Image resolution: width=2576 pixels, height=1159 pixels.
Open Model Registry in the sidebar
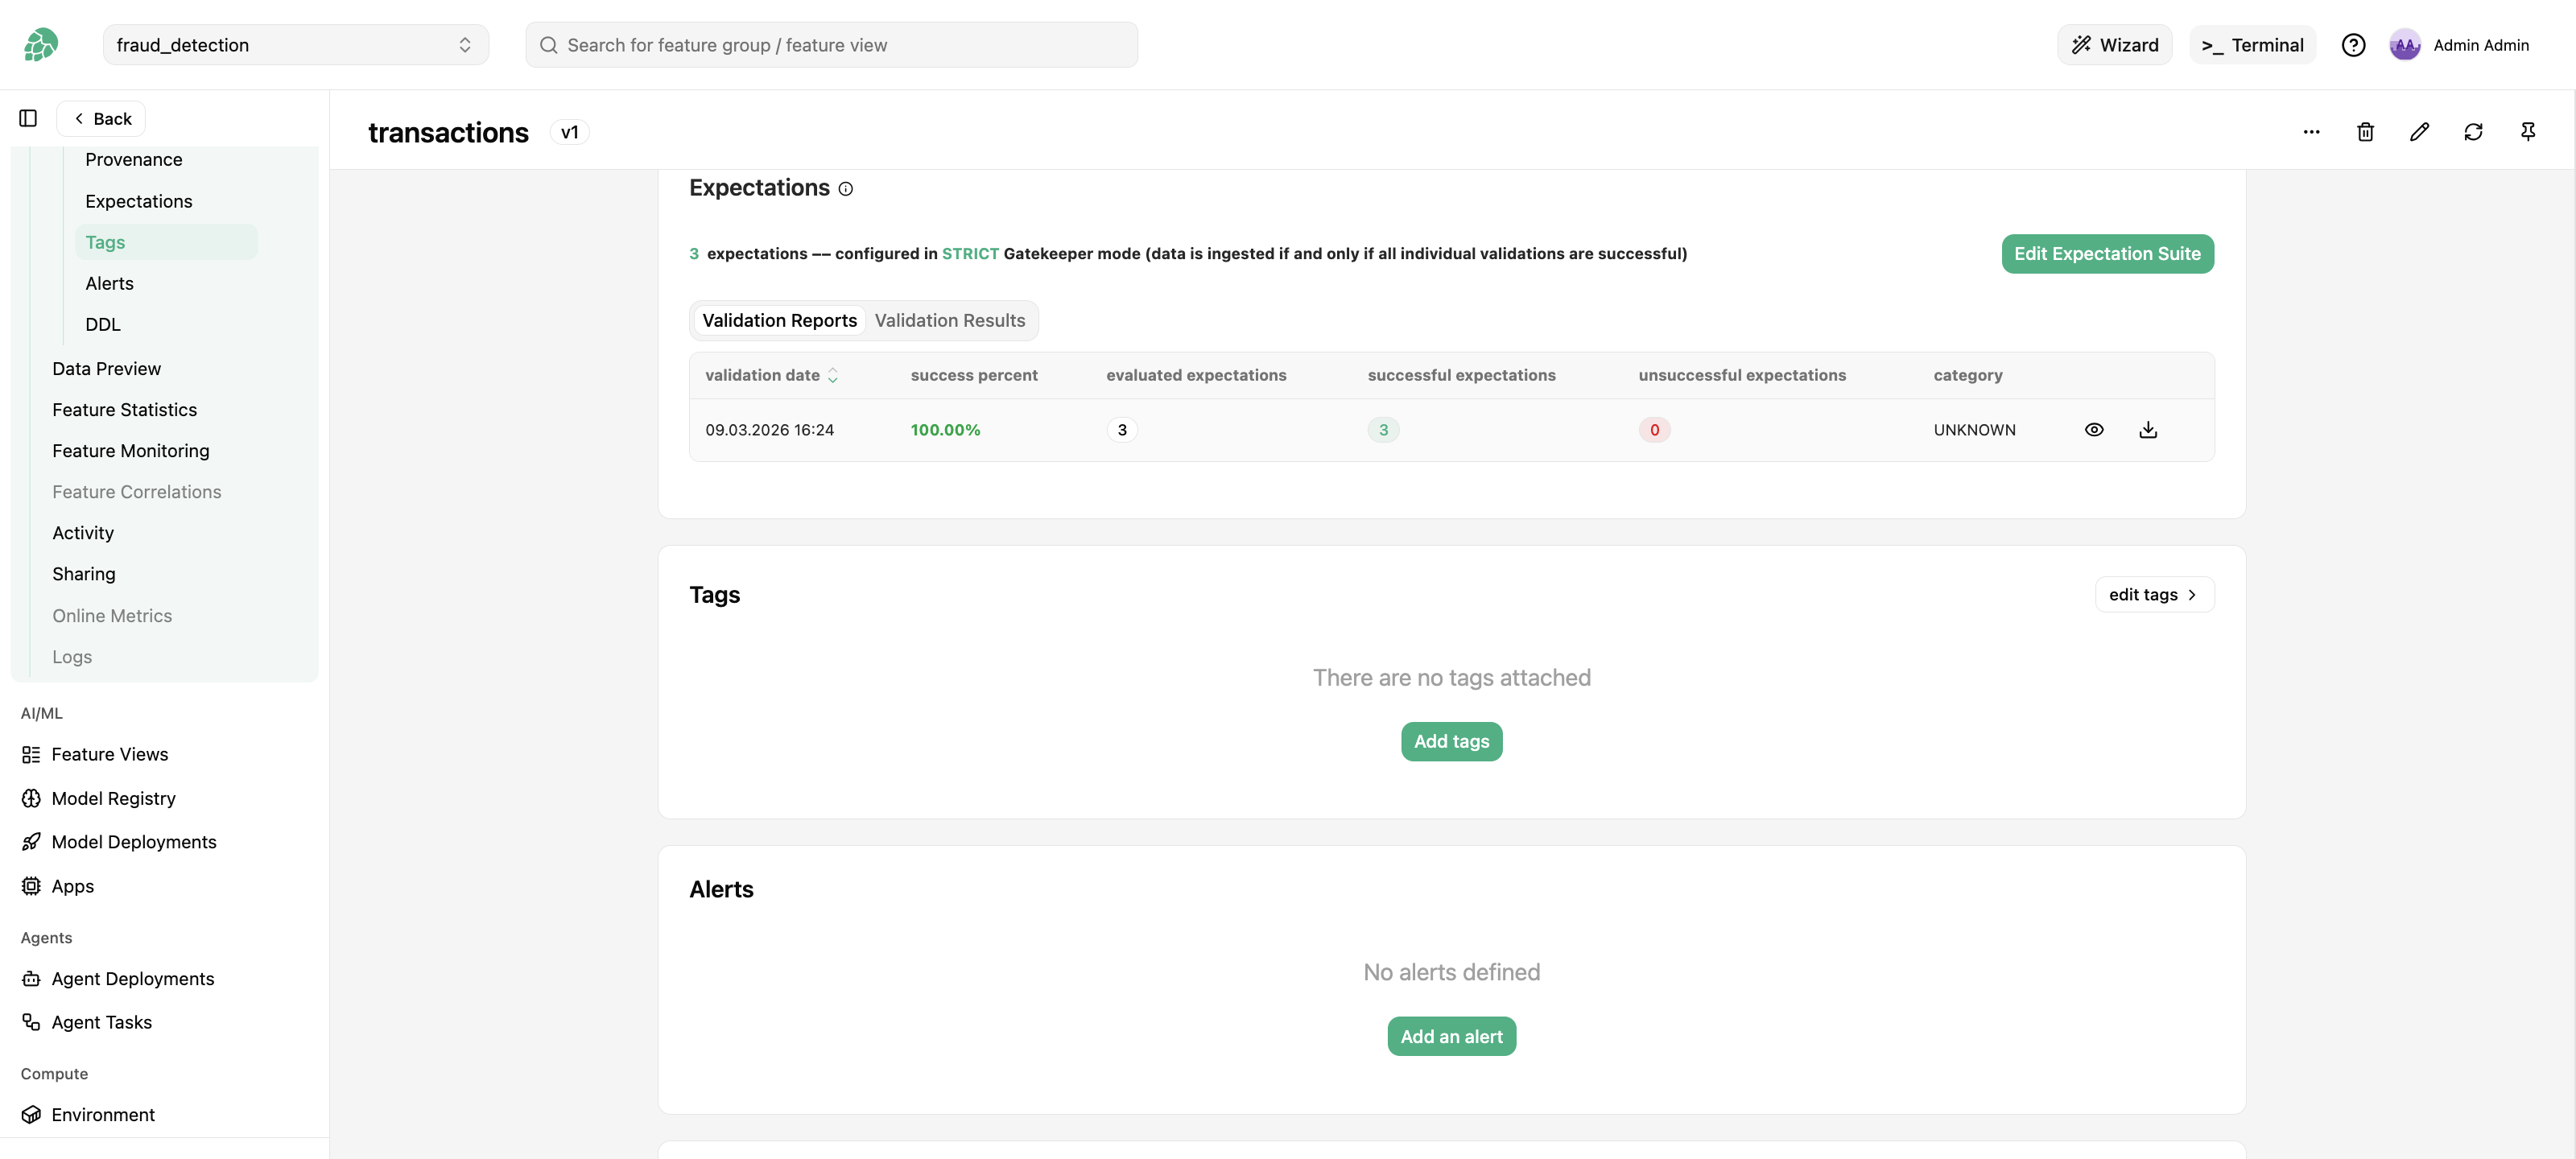tap(113, 798)
